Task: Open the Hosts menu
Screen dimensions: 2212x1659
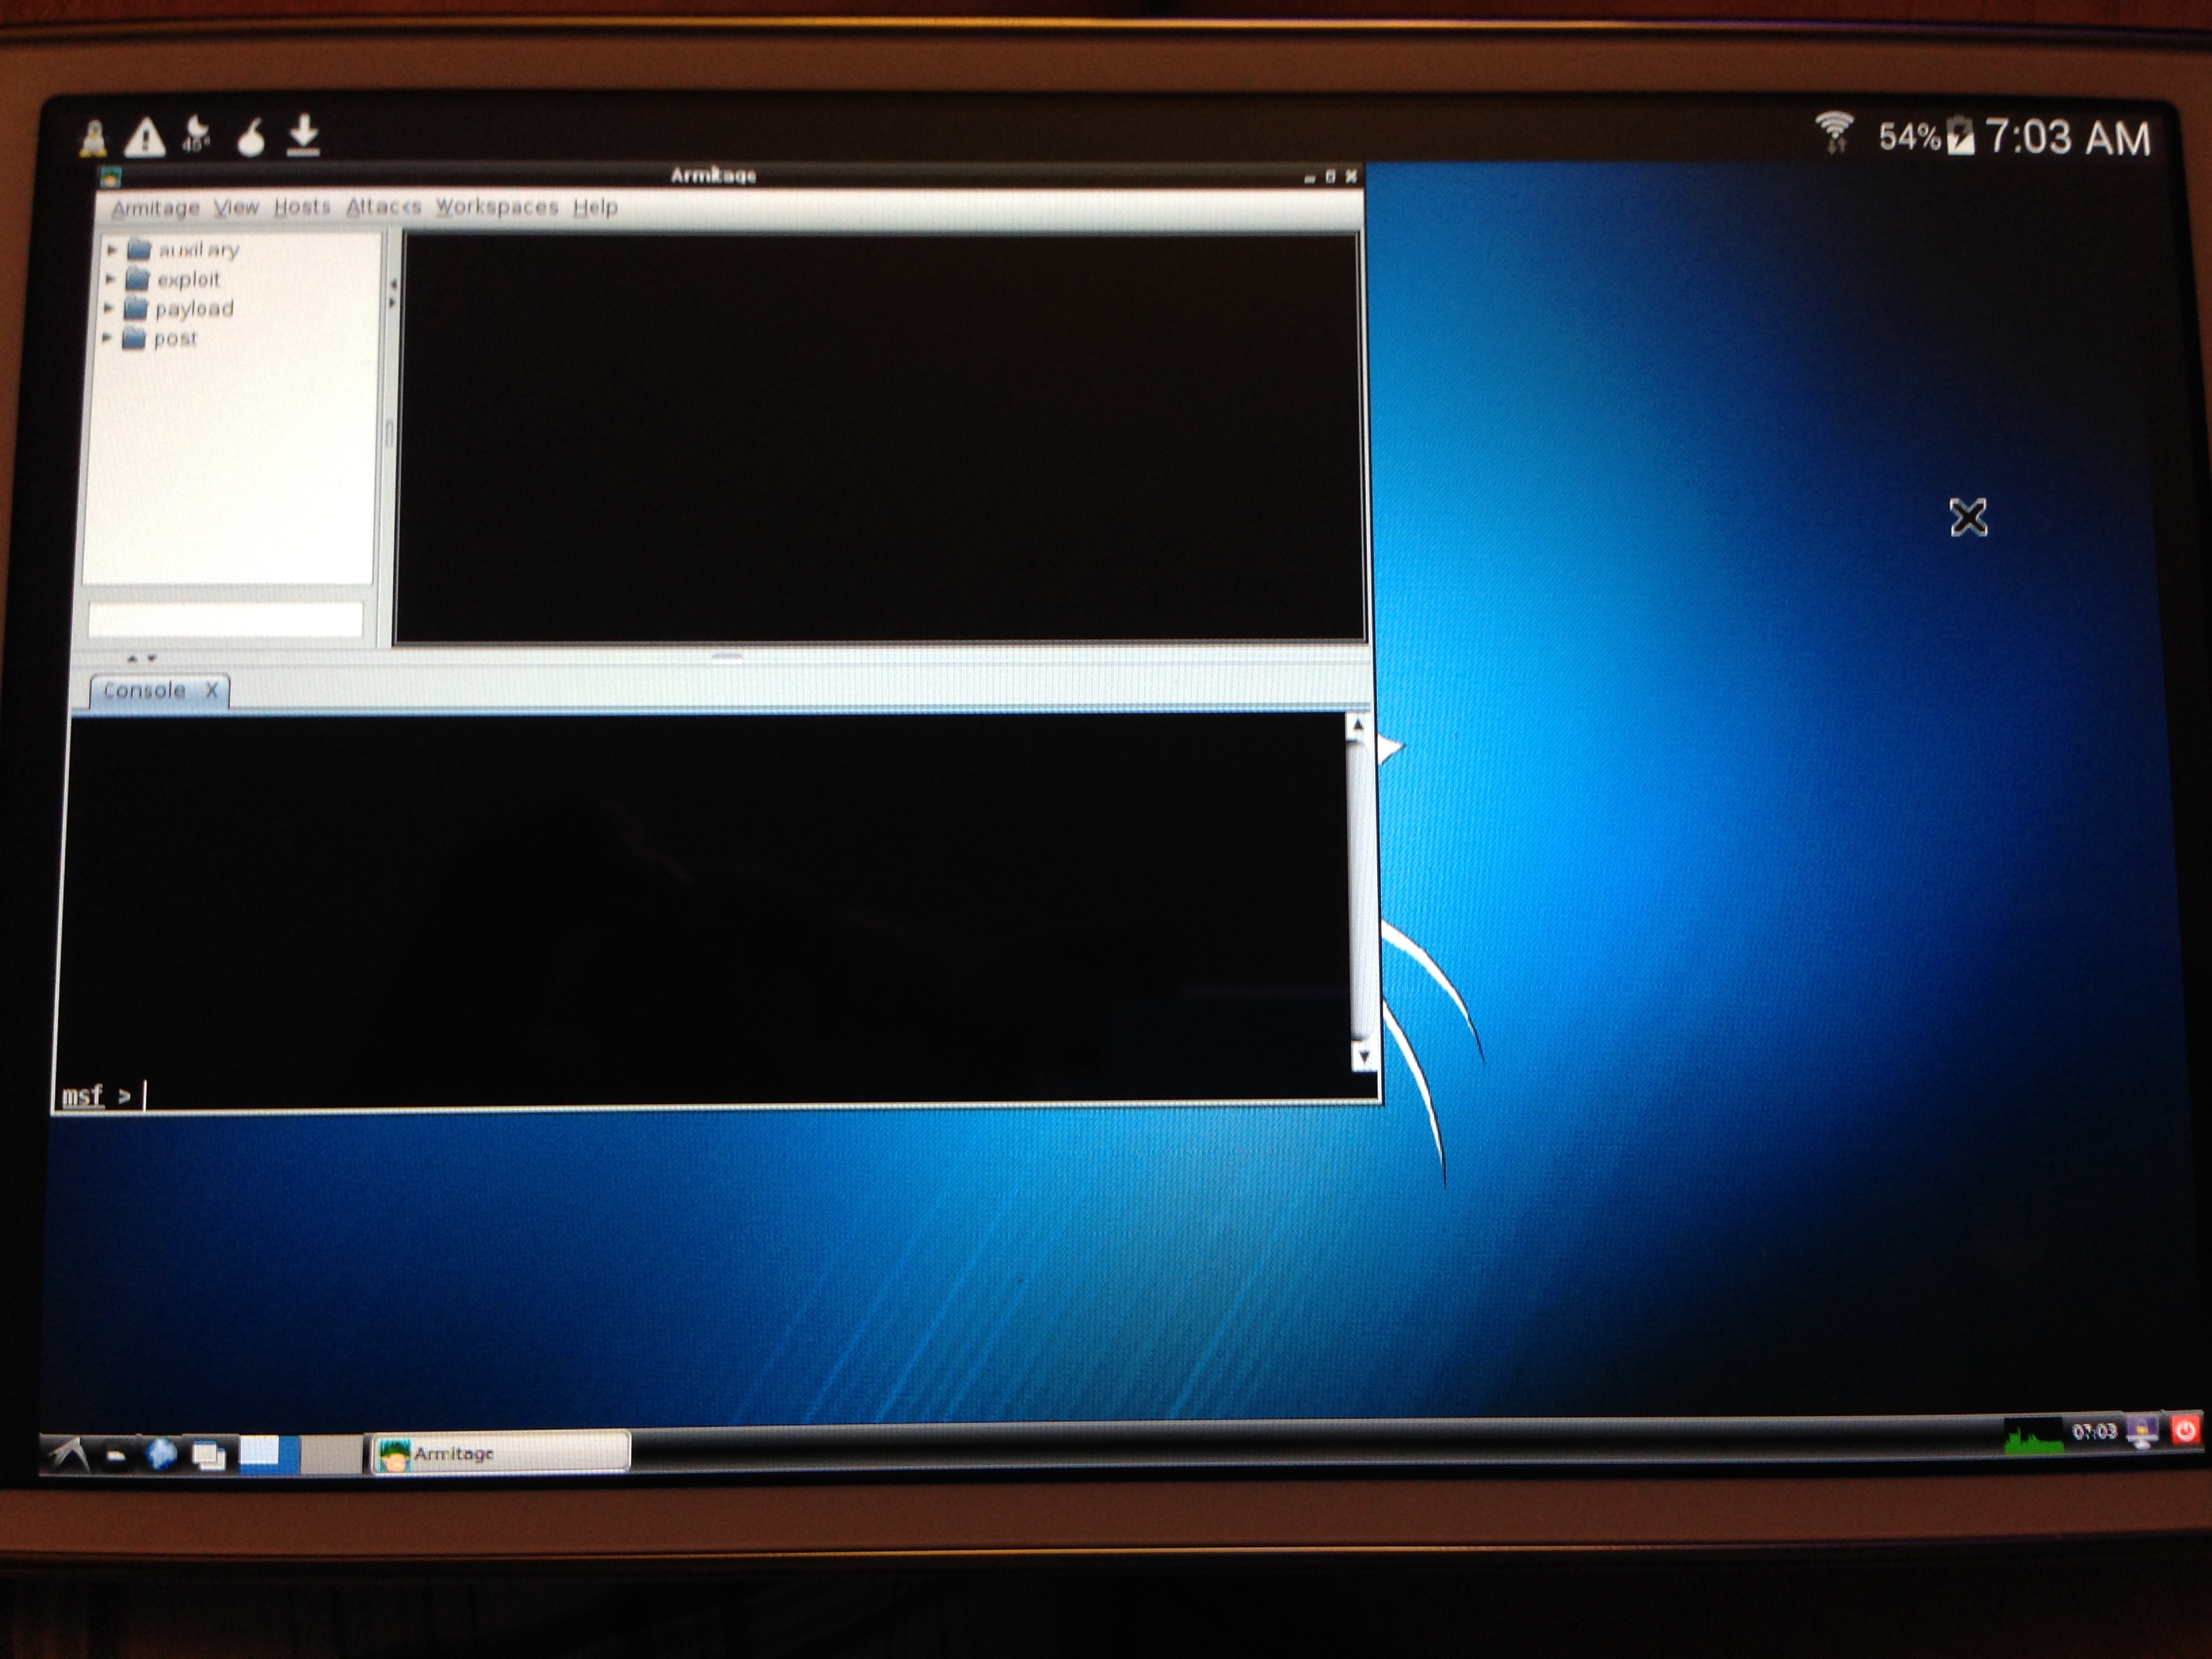Action: 302,207
